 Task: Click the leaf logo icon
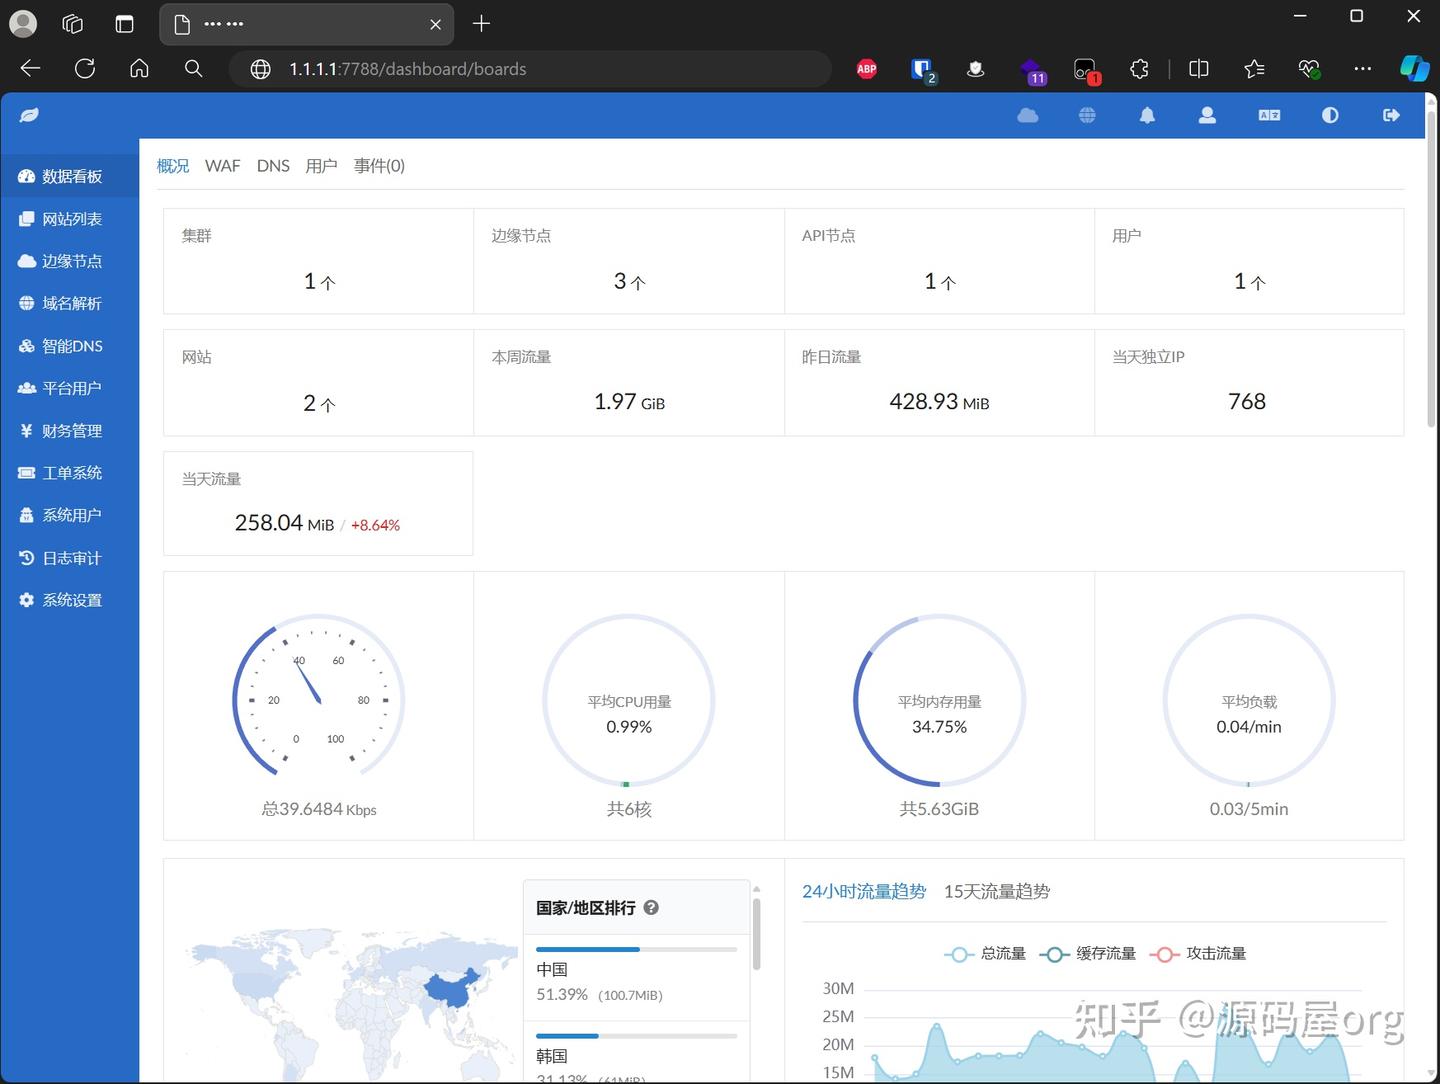point(29,116)
